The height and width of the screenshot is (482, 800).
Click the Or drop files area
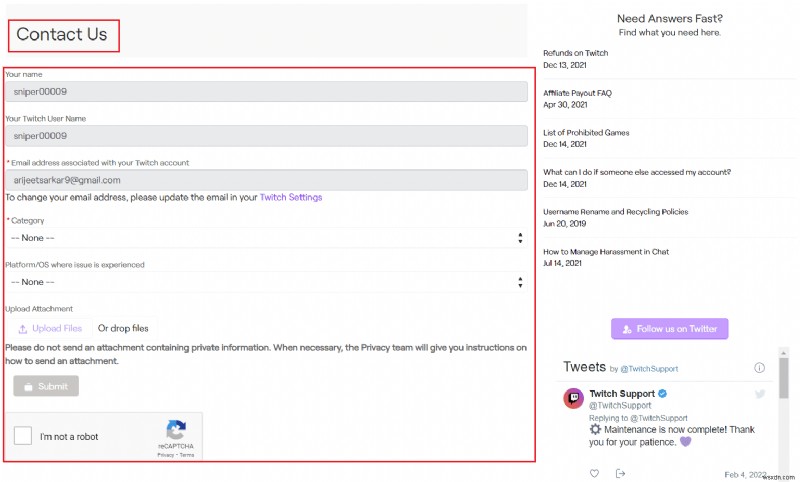(123, 328)
